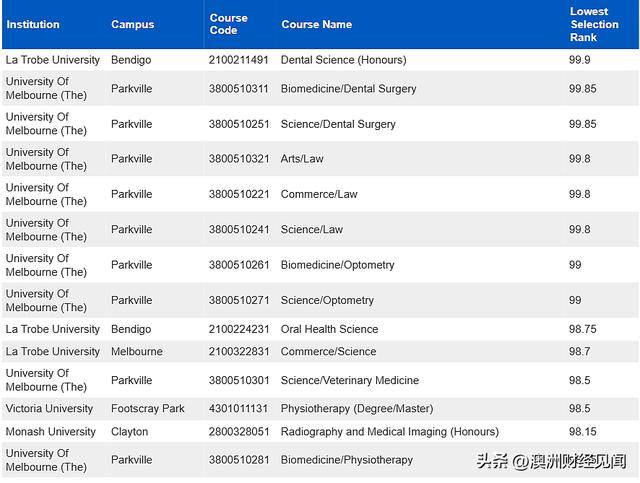
Task: Click the Course Code column header
Action: pyautogui.click(x=229, y=24)
